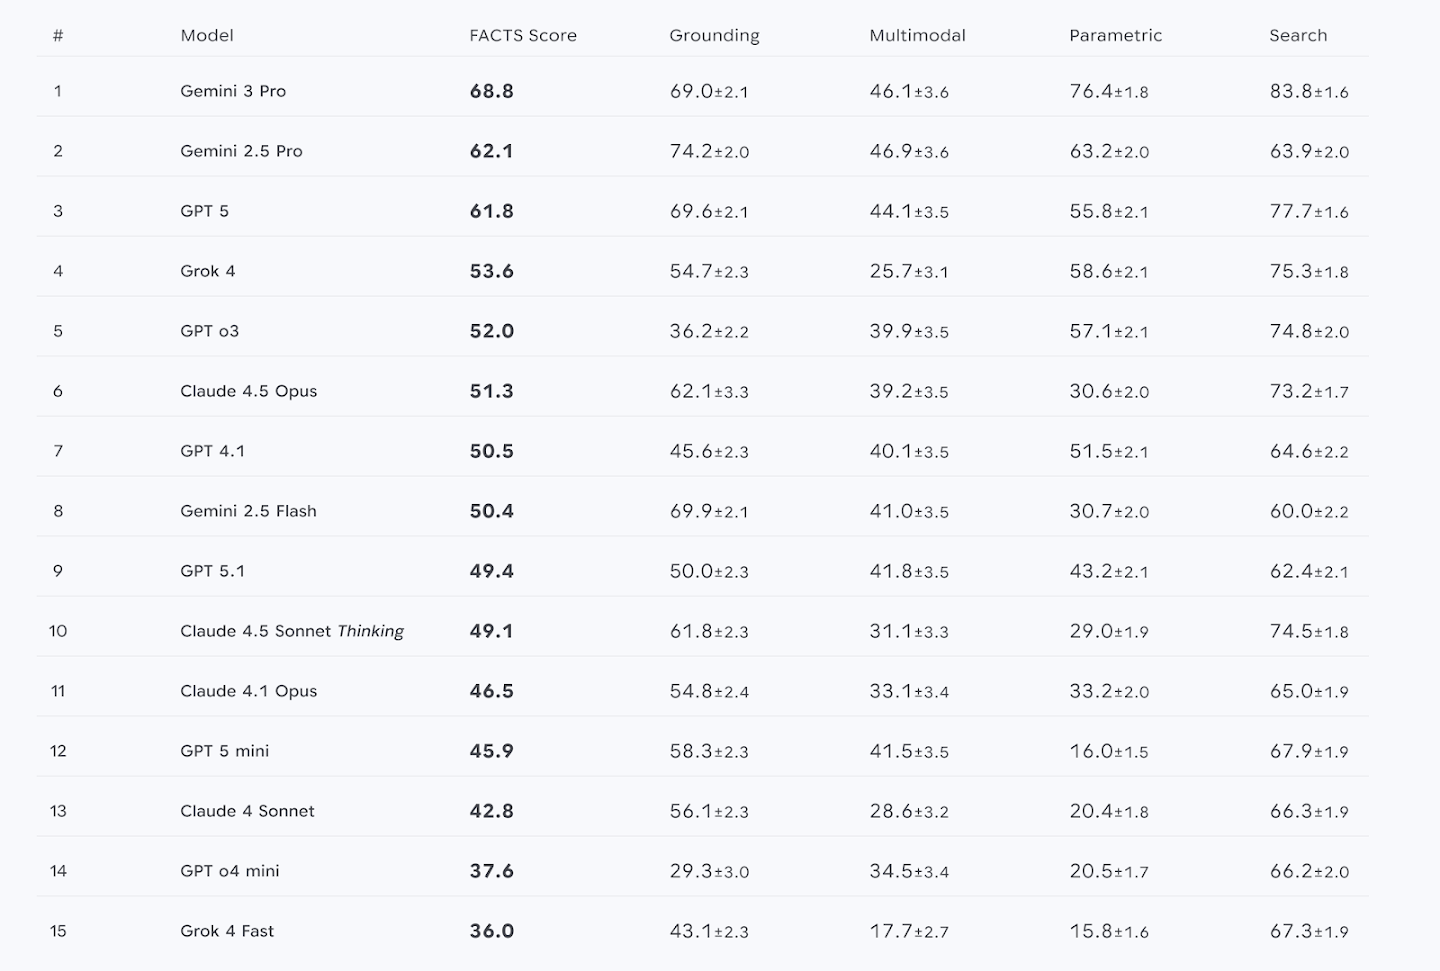1440x971 pixels.
Task: Open the Gemini 3 Pro model entry
Action: [x=233, y=91]
